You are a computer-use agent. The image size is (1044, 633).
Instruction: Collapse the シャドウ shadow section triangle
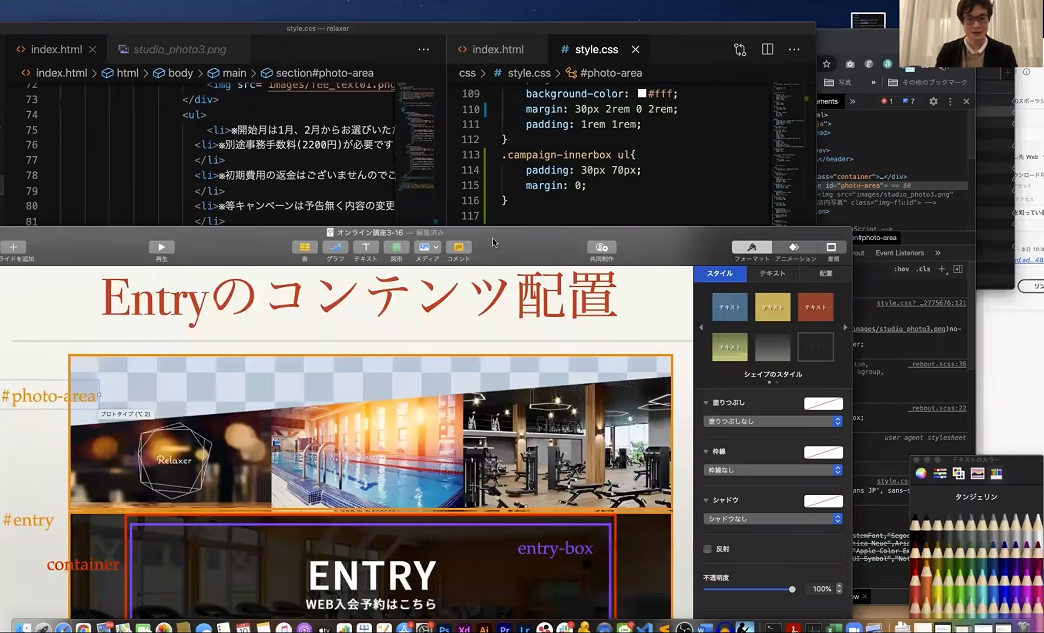pos(705,500)
